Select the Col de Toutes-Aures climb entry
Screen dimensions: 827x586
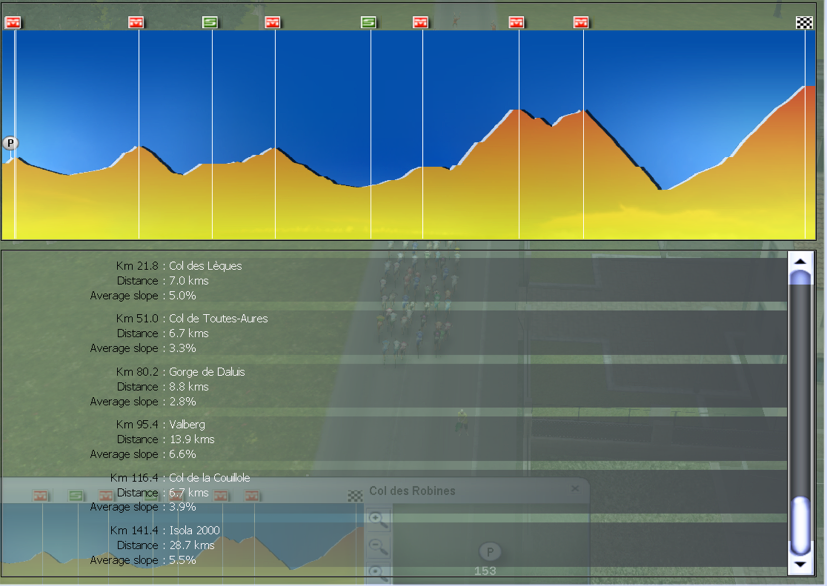pyautogui.click(x=218, y=319)
